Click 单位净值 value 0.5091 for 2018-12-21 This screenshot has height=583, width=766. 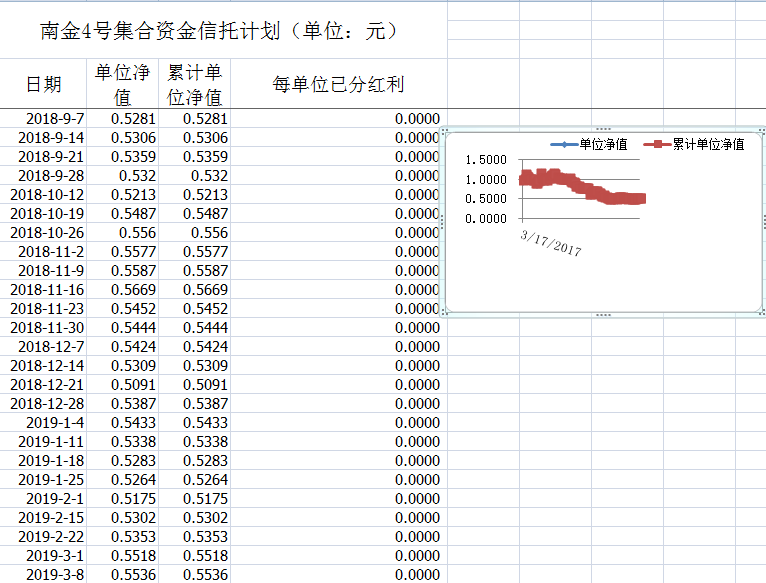(122, 385)
